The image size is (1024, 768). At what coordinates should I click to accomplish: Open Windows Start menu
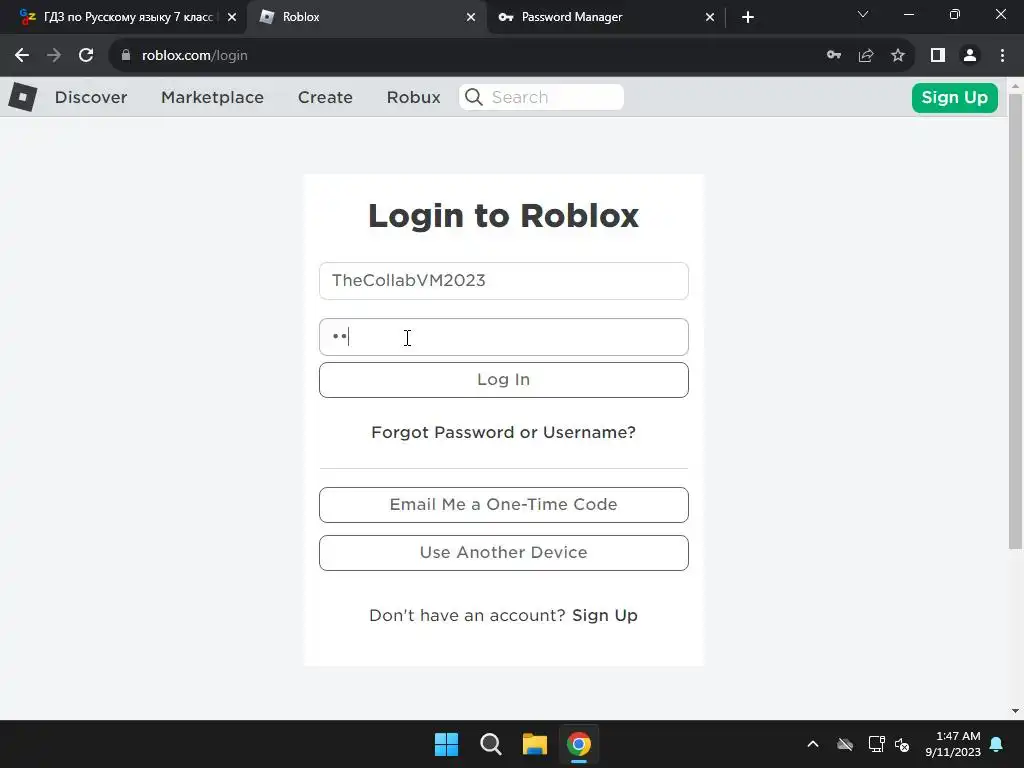[447, 744]
